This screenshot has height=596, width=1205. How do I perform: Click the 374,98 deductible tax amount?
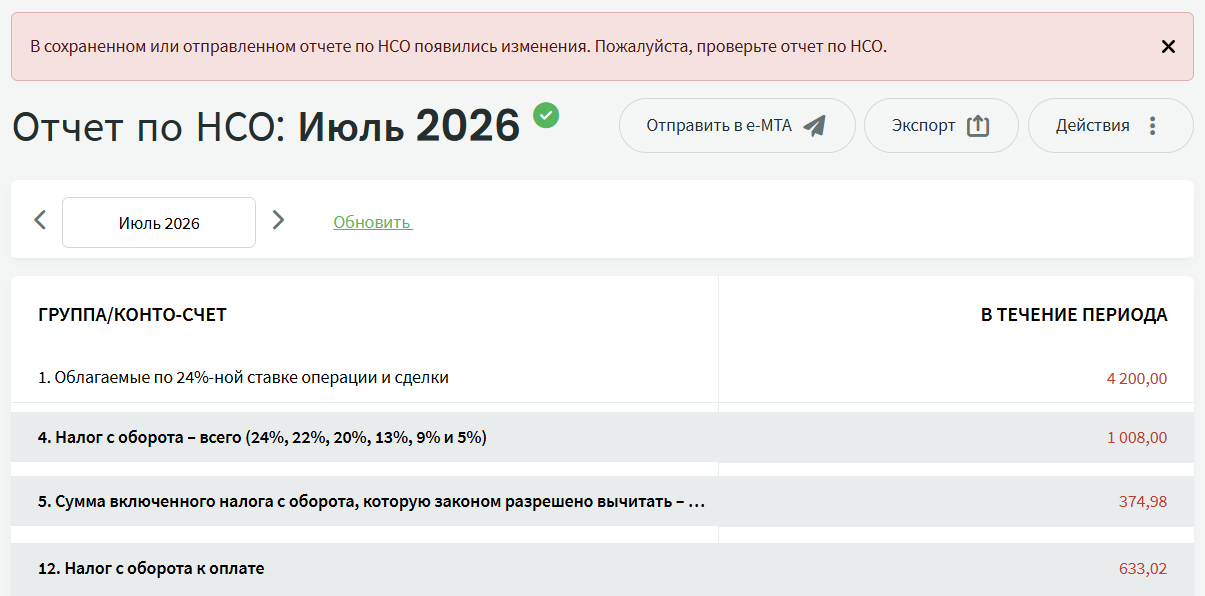1143,502
